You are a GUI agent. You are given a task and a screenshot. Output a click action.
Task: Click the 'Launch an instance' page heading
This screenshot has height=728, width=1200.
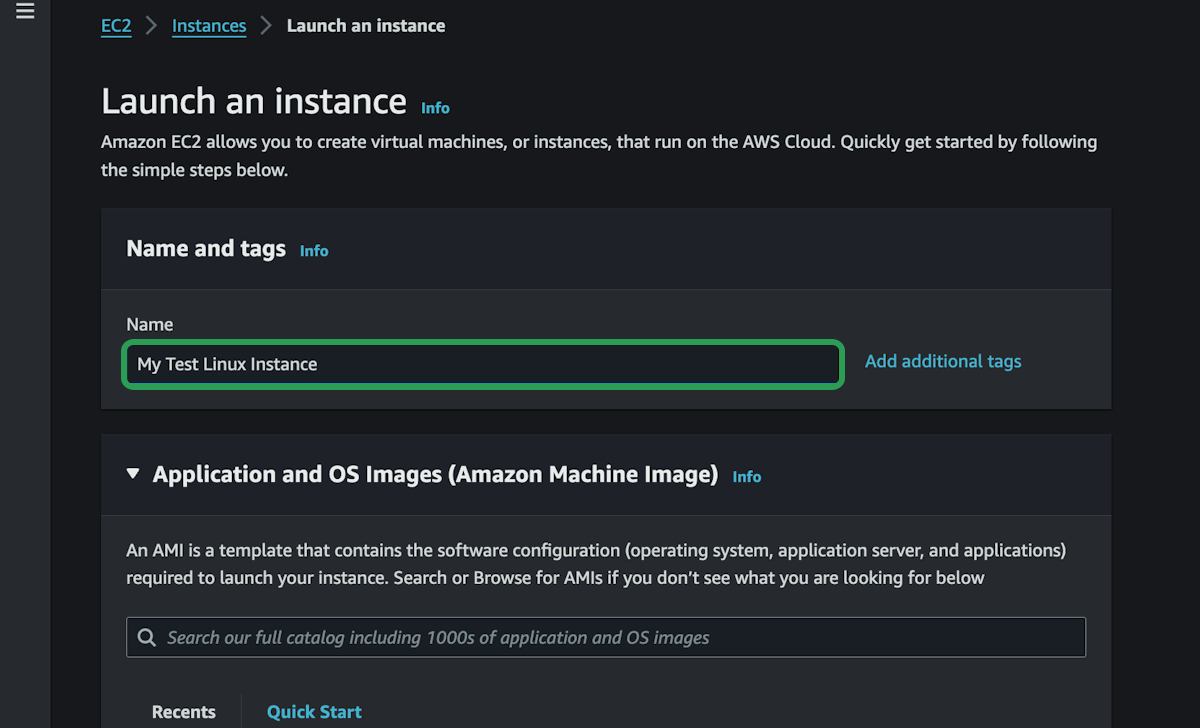[x=254, y=101]
